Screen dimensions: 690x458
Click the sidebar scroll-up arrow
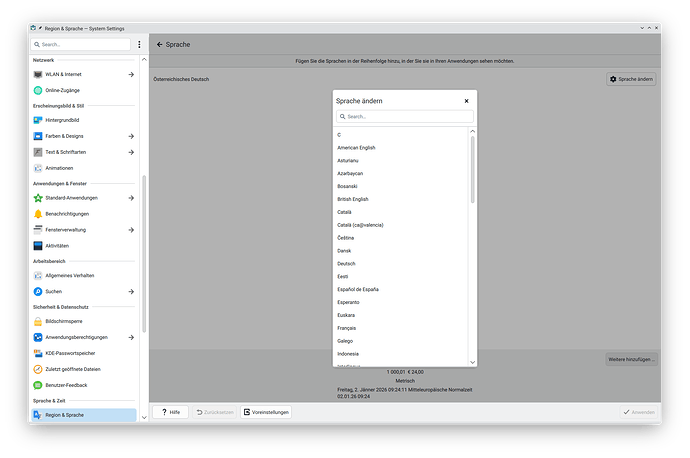click(144, 59)
